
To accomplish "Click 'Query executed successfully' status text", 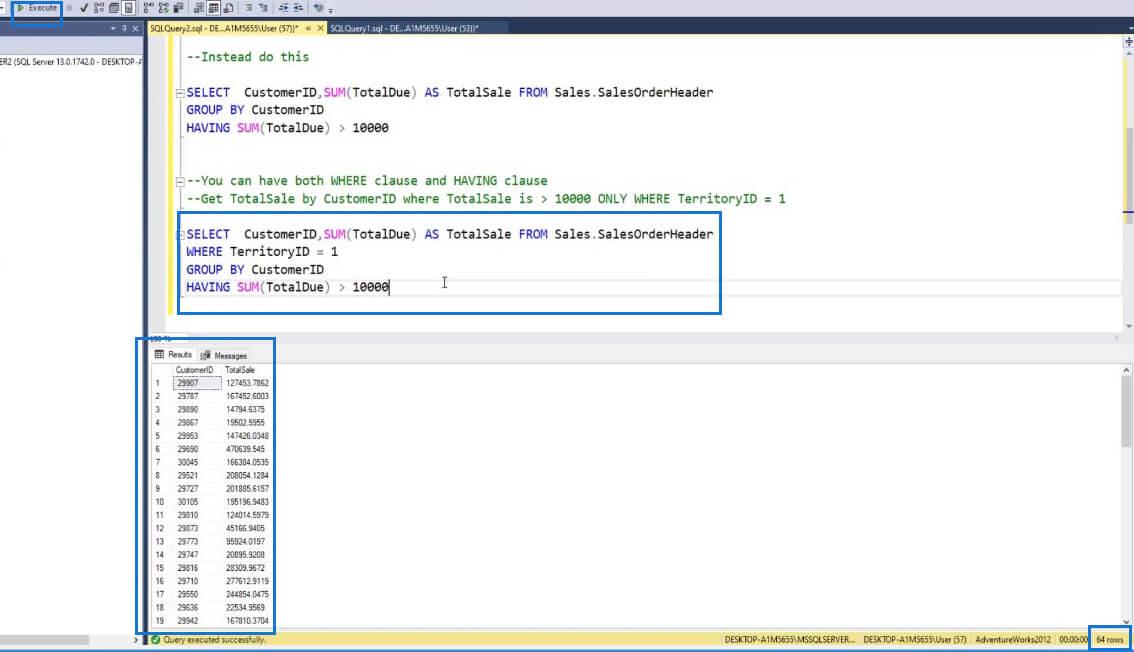I will point(214,640).
